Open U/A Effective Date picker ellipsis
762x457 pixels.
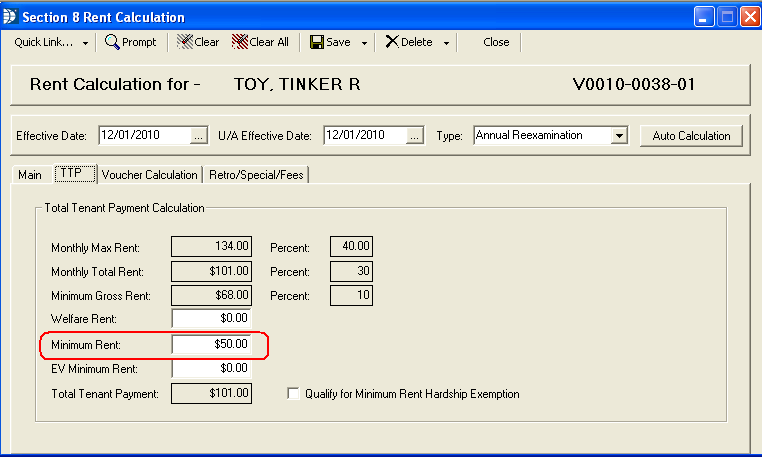pos(414,136)
